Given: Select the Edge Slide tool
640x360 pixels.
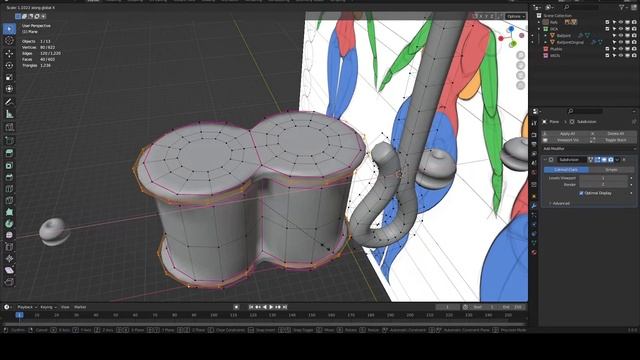Looking at the screenshot, I should 9,247.
